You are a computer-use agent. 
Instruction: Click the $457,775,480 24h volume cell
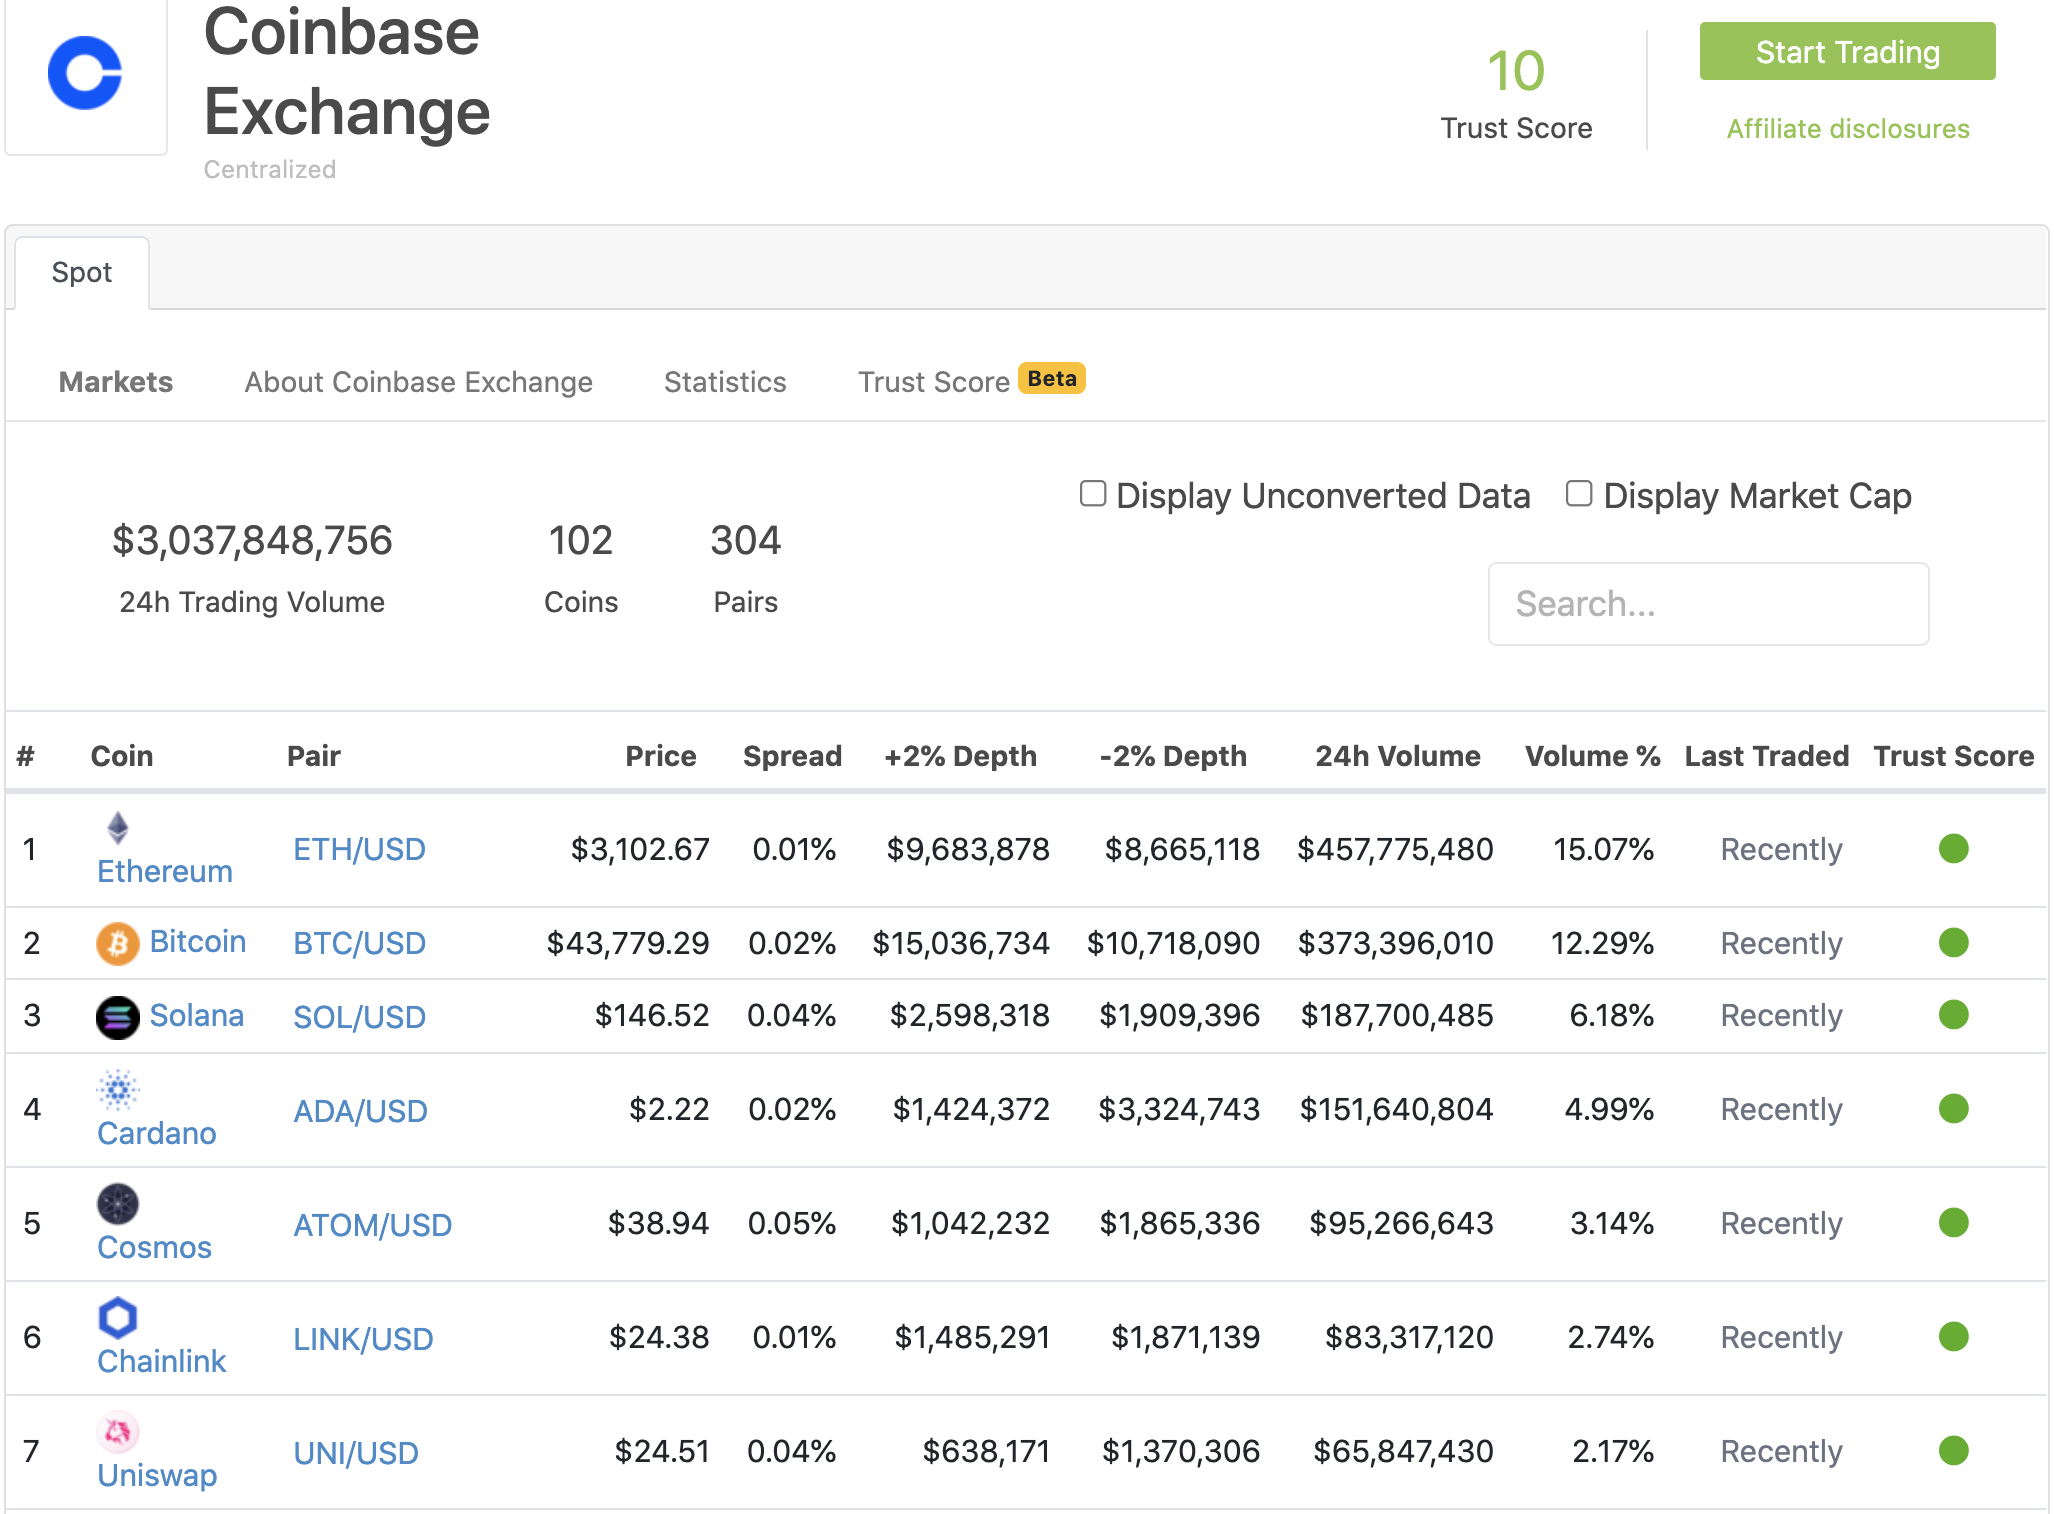point(1395,849)
